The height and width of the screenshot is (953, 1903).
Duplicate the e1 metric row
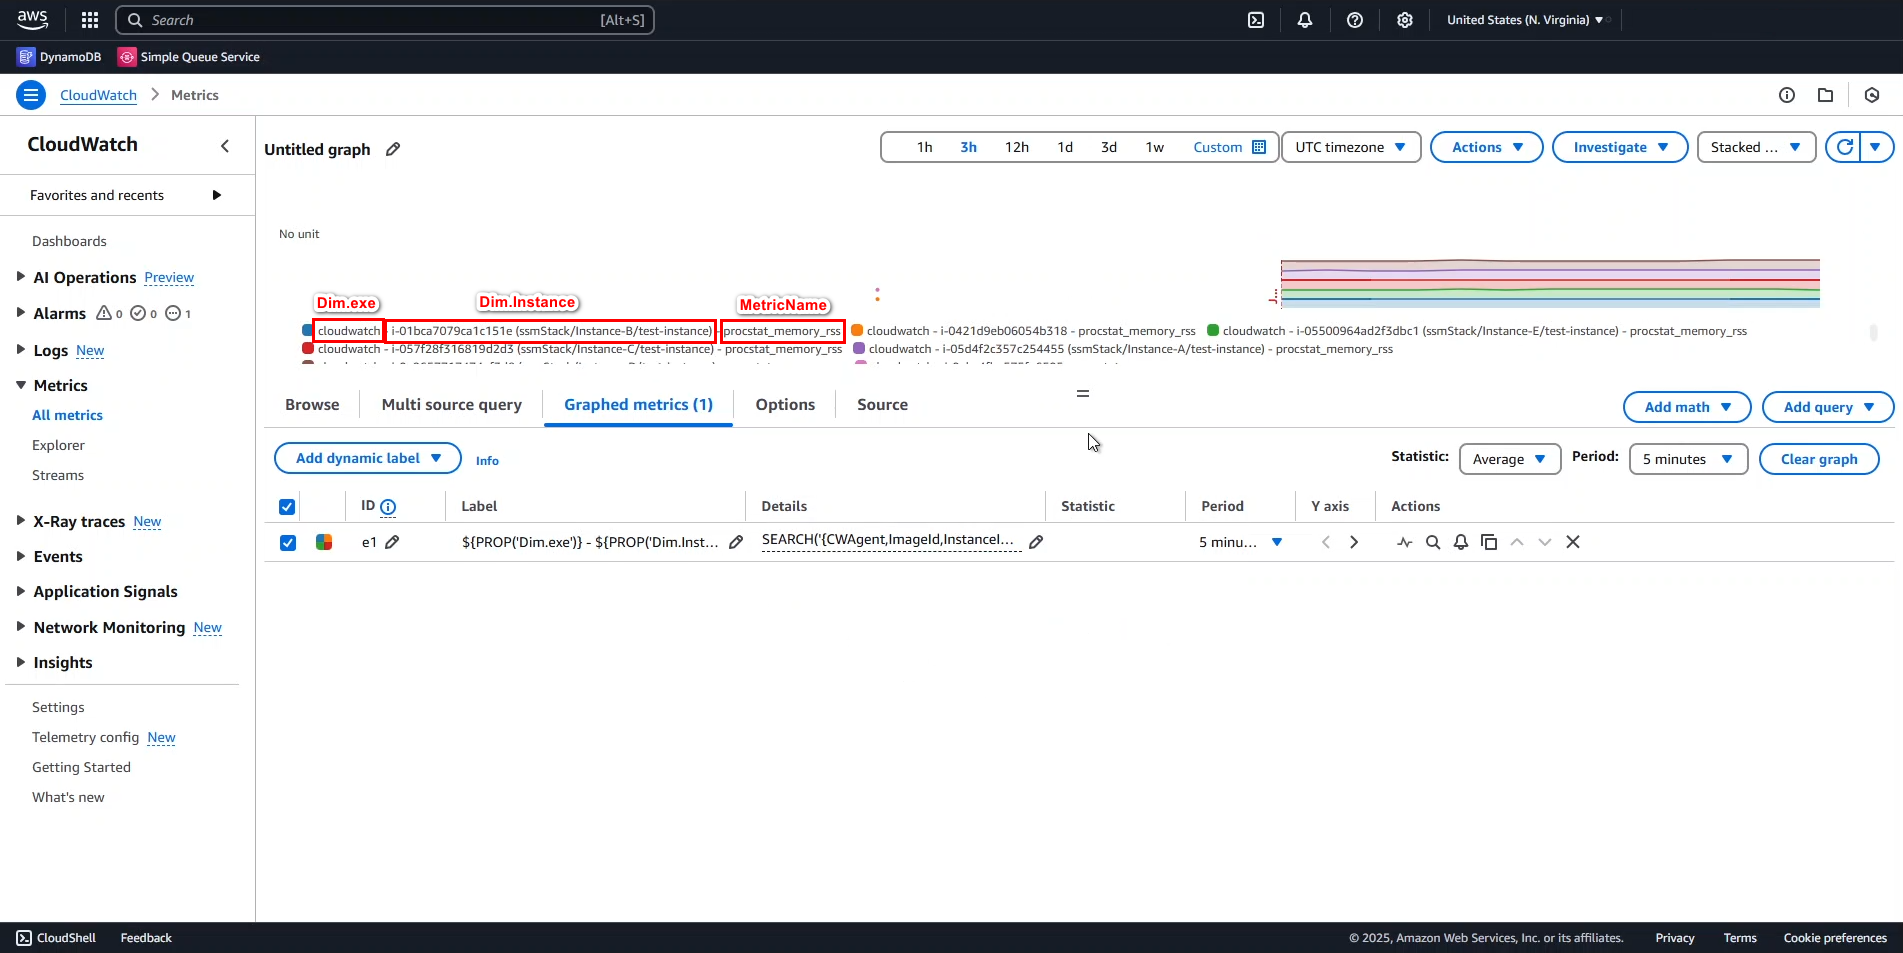click(x=1489, y=541)
